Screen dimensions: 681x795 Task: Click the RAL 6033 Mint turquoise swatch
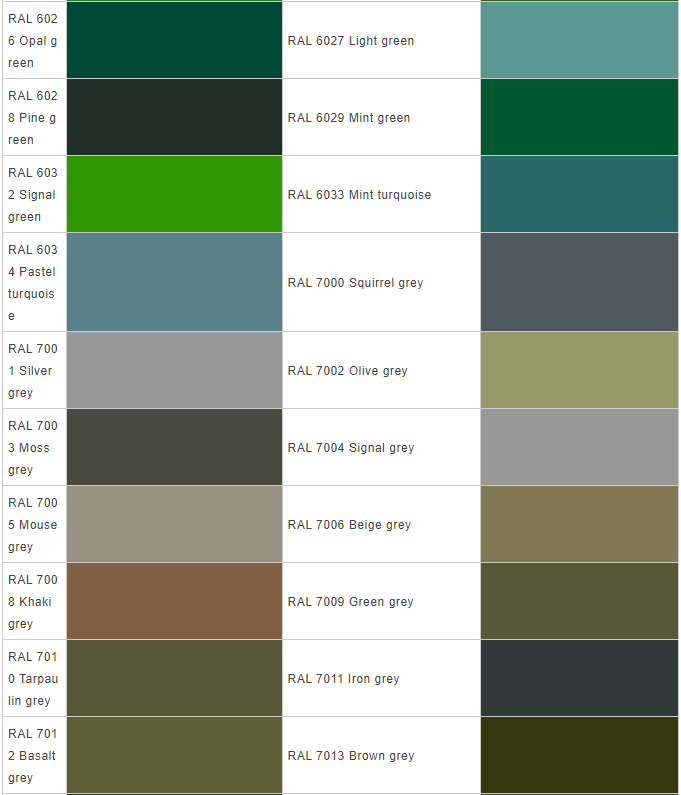point(579,194)
